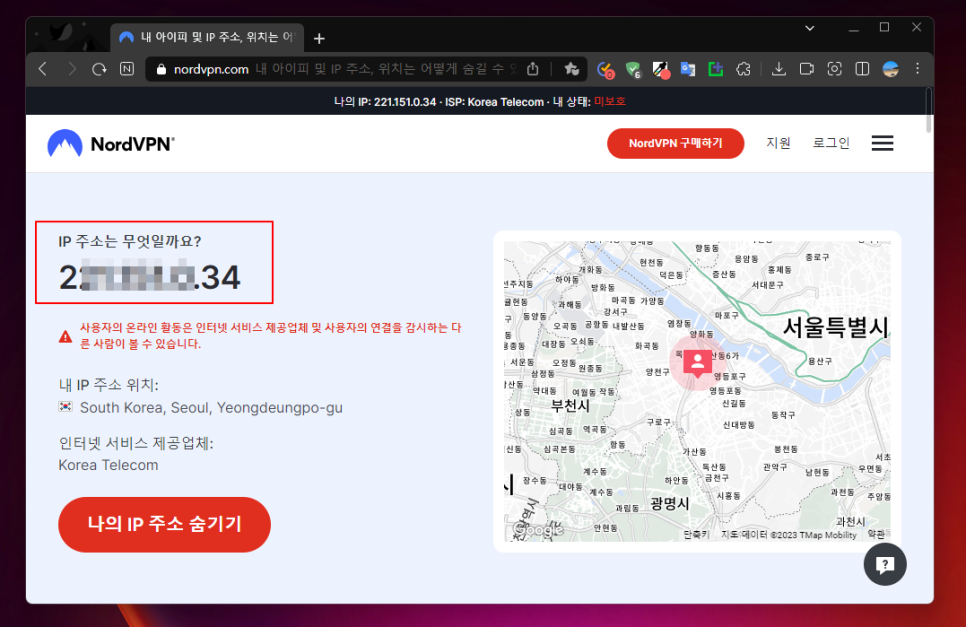The width and height of the screenshot is (966, 627).
Task: Click the red warning triangle icon
Action: tap(65, 337)
